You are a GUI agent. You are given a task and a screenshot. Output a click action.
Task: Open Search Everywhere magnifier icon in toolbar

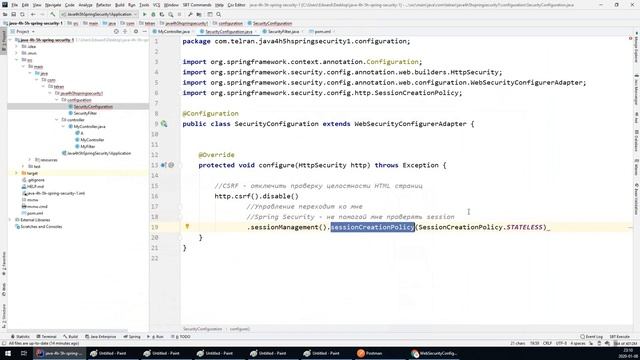tap(219, 14)
